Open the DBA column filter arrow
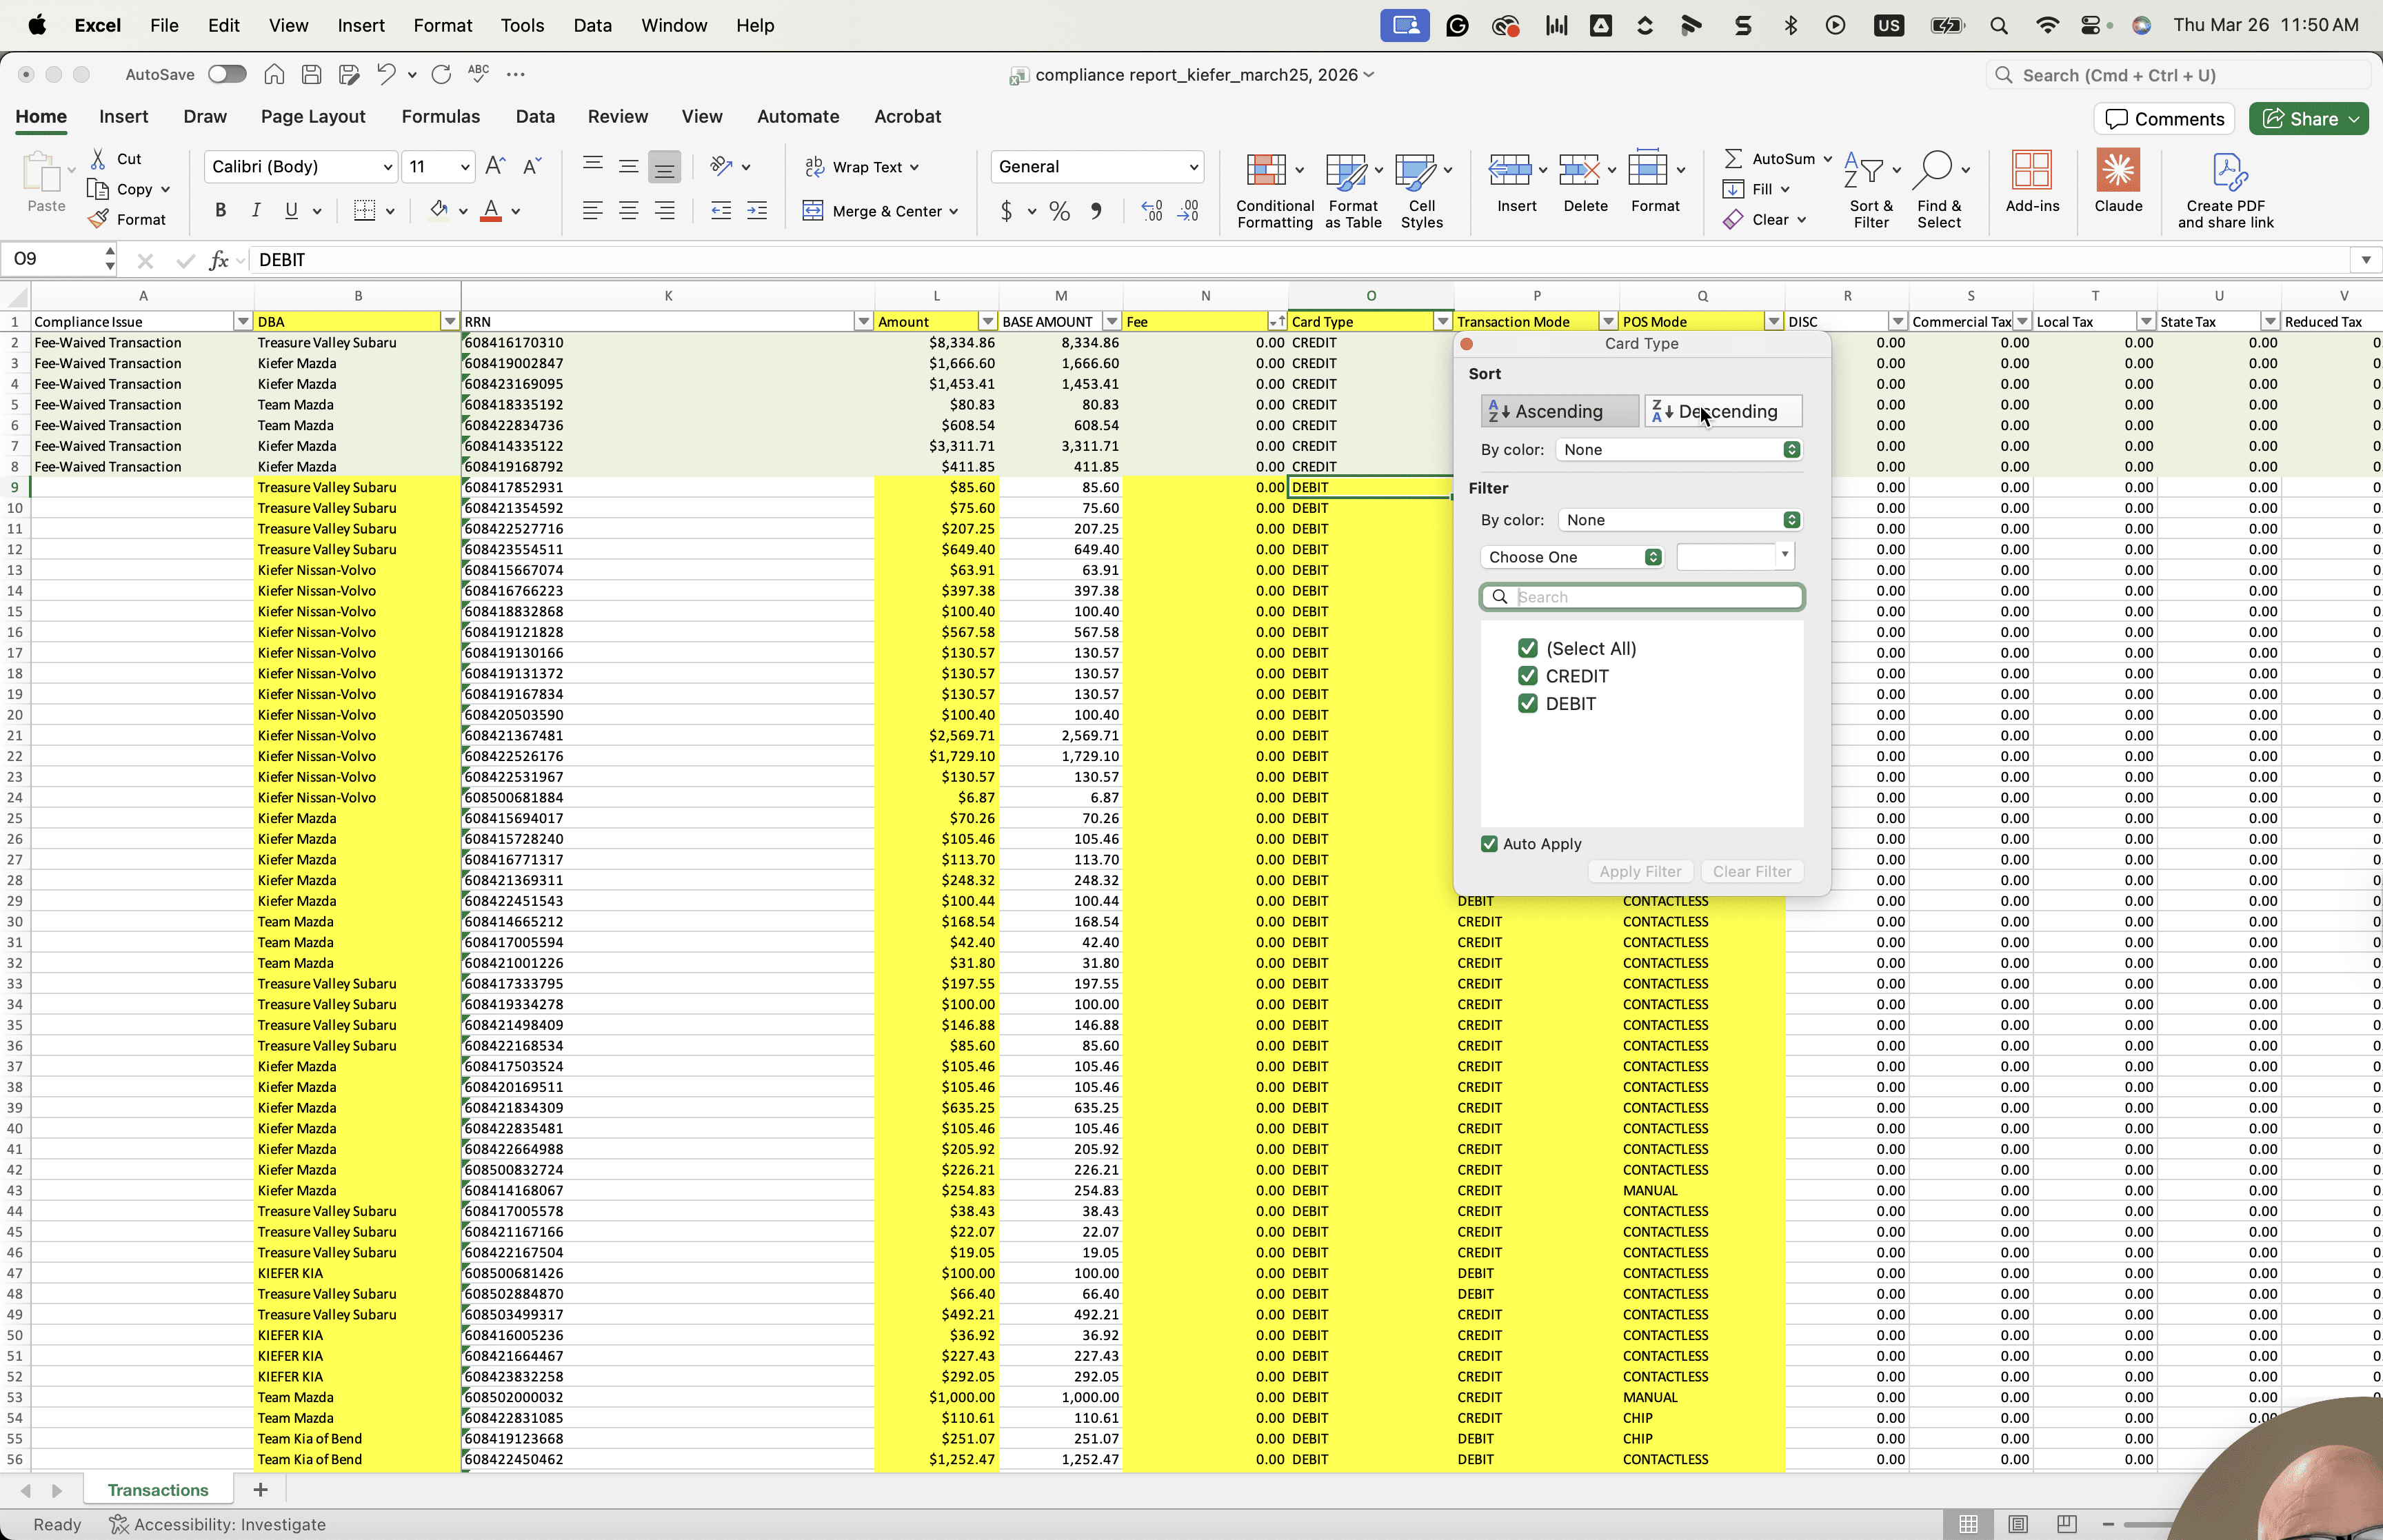Image resolution: width=2383 pixels, height=1540 pixels. click(449, 322)
